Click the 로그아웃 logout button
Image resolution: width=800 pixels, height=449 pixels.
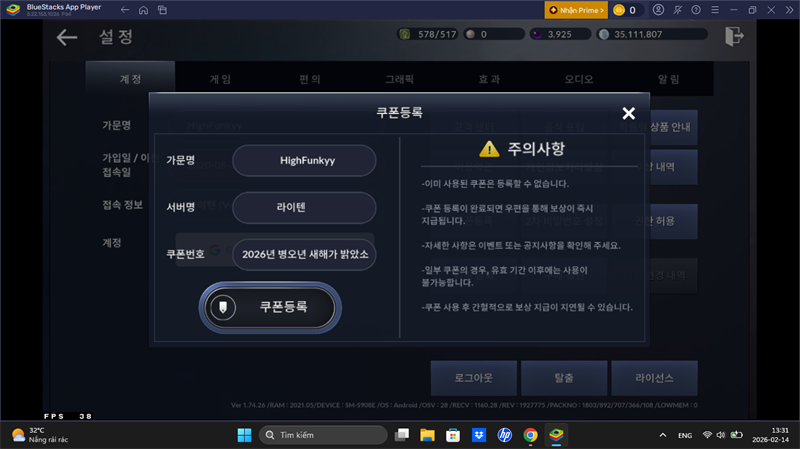(x=473, y=378)
